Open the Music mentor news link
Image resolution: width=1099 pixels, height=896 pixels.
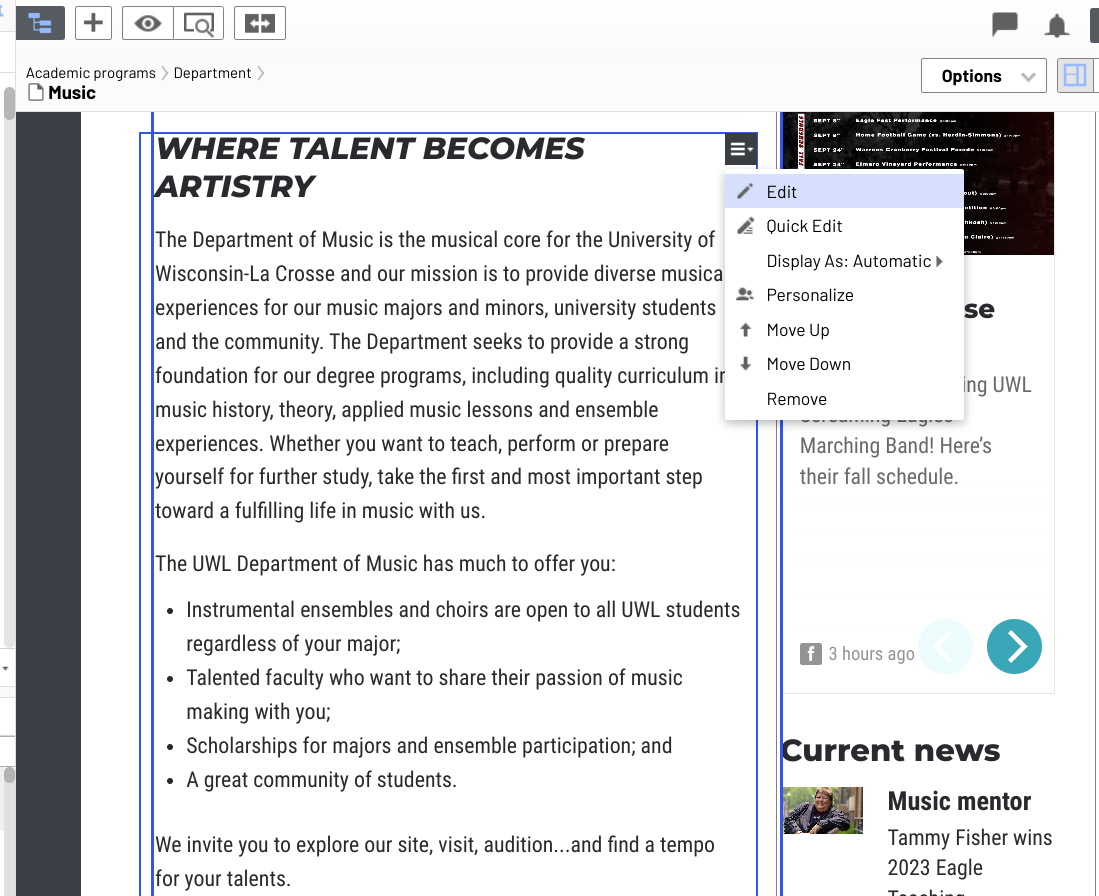(958, 801)
